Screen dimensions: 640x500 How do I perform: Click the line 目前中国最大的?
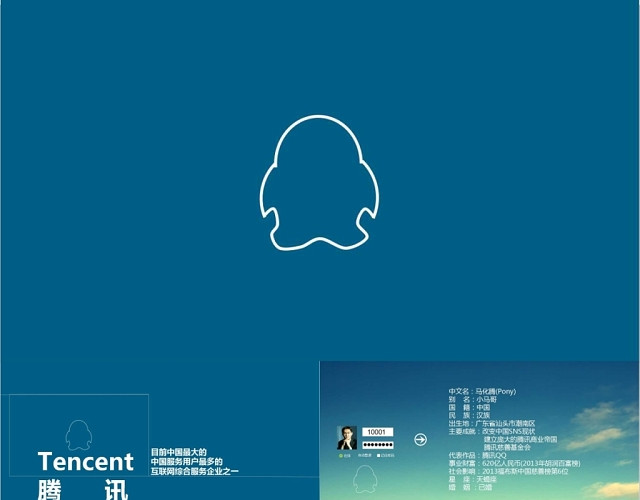click(x=179, y=452)
